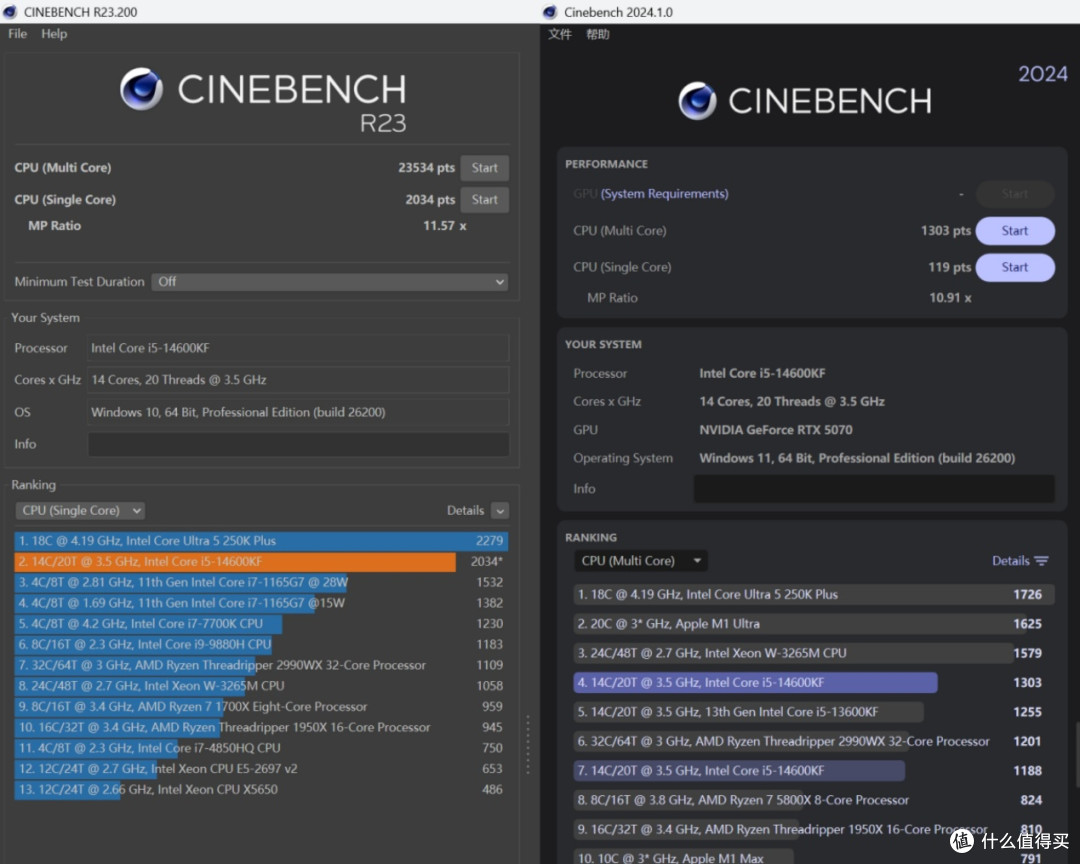Click 2024 MP Ratio value 10.91 x
This screenshot has height=864, width=1080.
[950, 298]
